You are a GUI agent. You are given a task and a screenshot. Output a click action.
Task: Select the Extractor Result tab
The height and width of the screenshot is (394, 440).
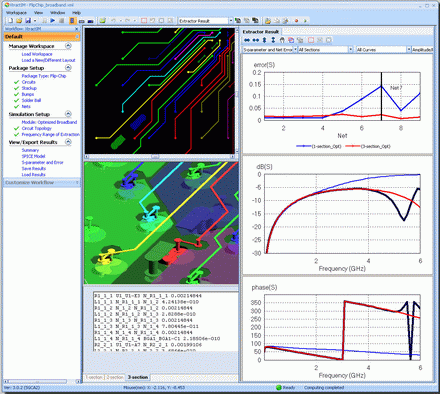tap(261, 32)
